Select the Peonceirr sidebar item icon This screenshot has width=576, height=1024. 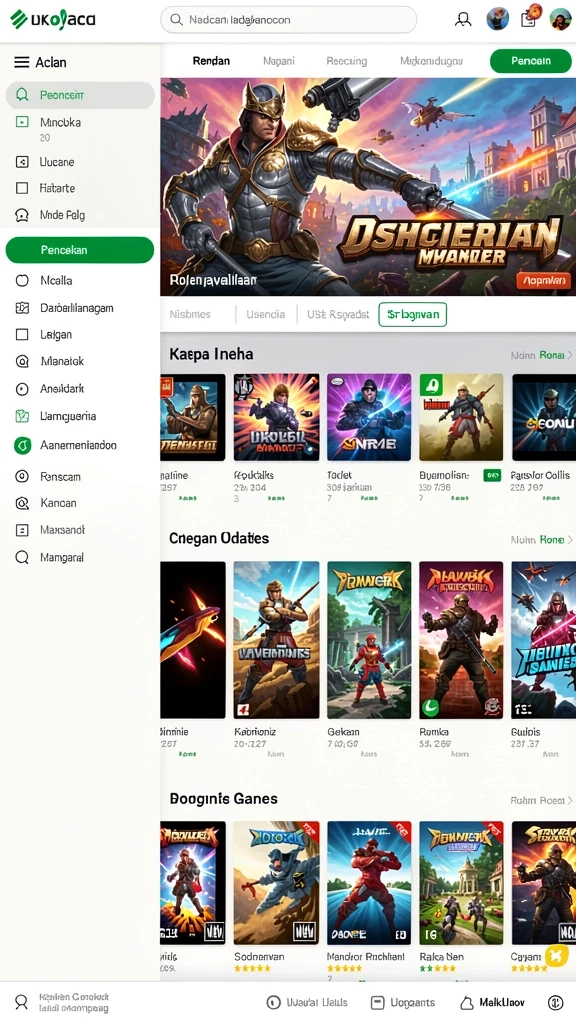coord(22,95)
